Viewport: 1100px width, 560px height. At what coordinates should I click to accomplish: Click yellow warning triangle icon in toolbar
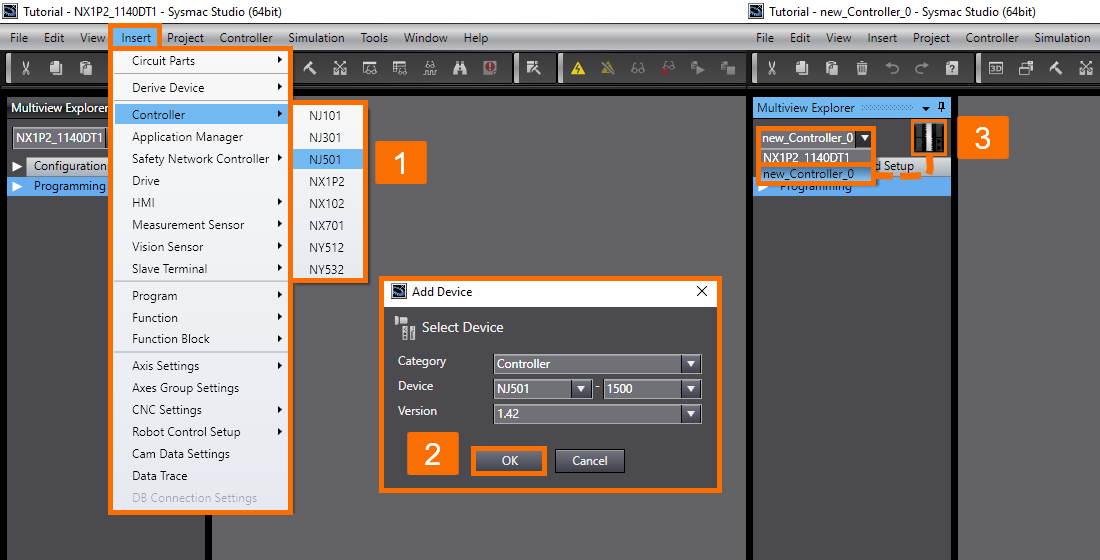click(577, 68)
